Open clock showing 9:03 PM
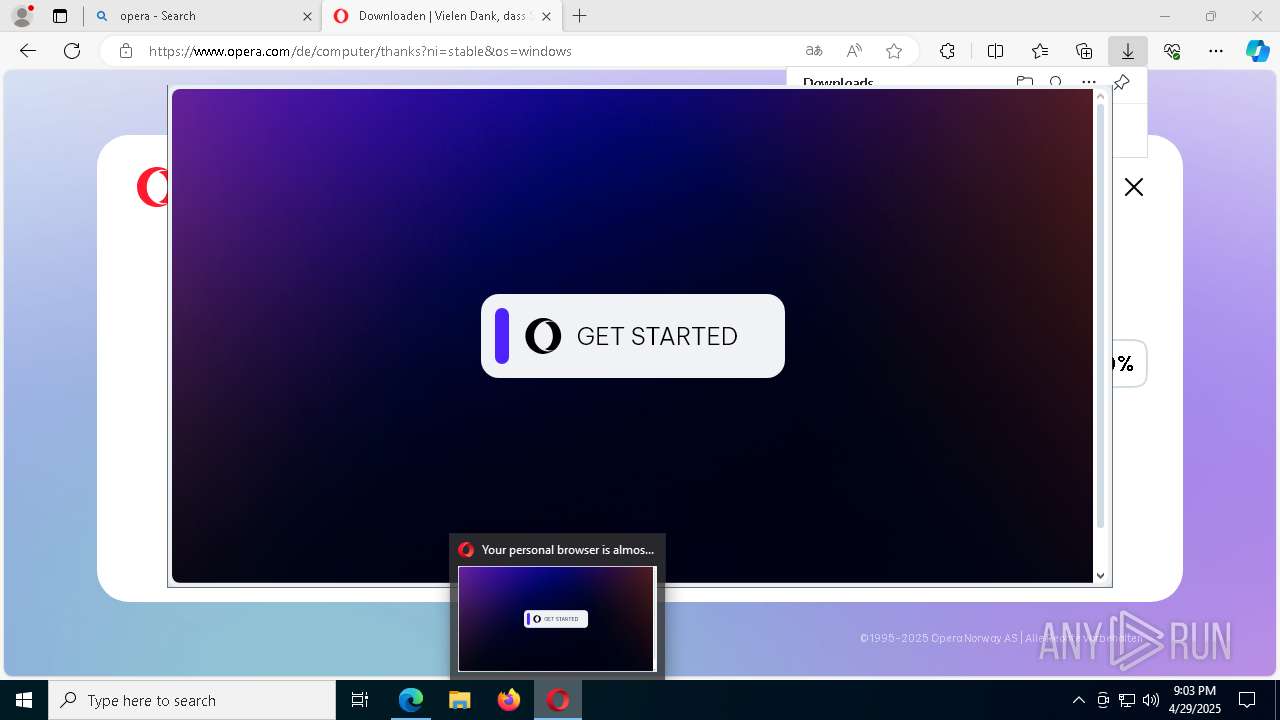 pyautogui.click(x=1195, y=700)
